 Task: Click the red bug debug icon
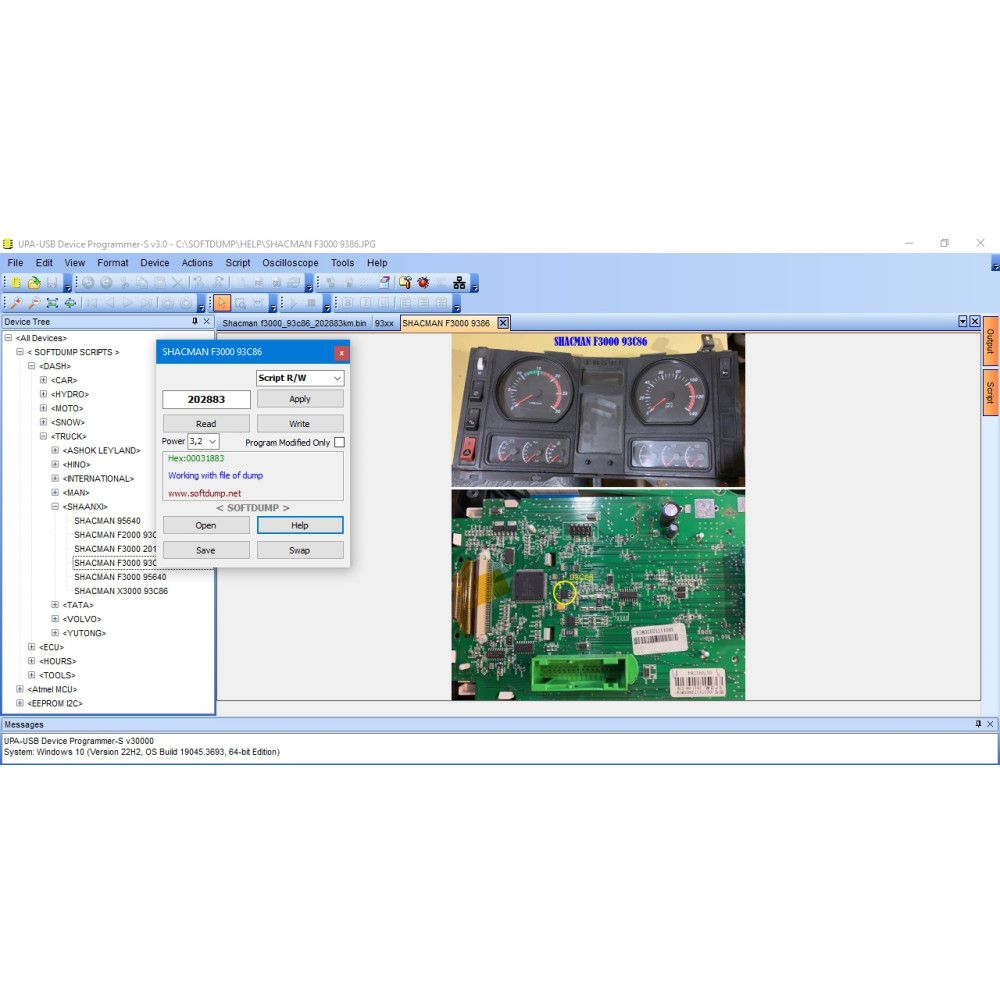(x=423, y=283)
